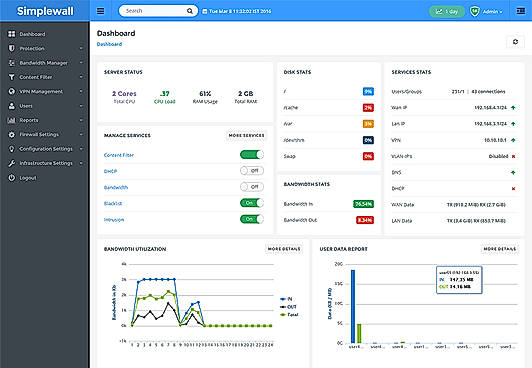Expand the Configuration Settings menu arrow
The image size is (532, 368).
[81, 149]
